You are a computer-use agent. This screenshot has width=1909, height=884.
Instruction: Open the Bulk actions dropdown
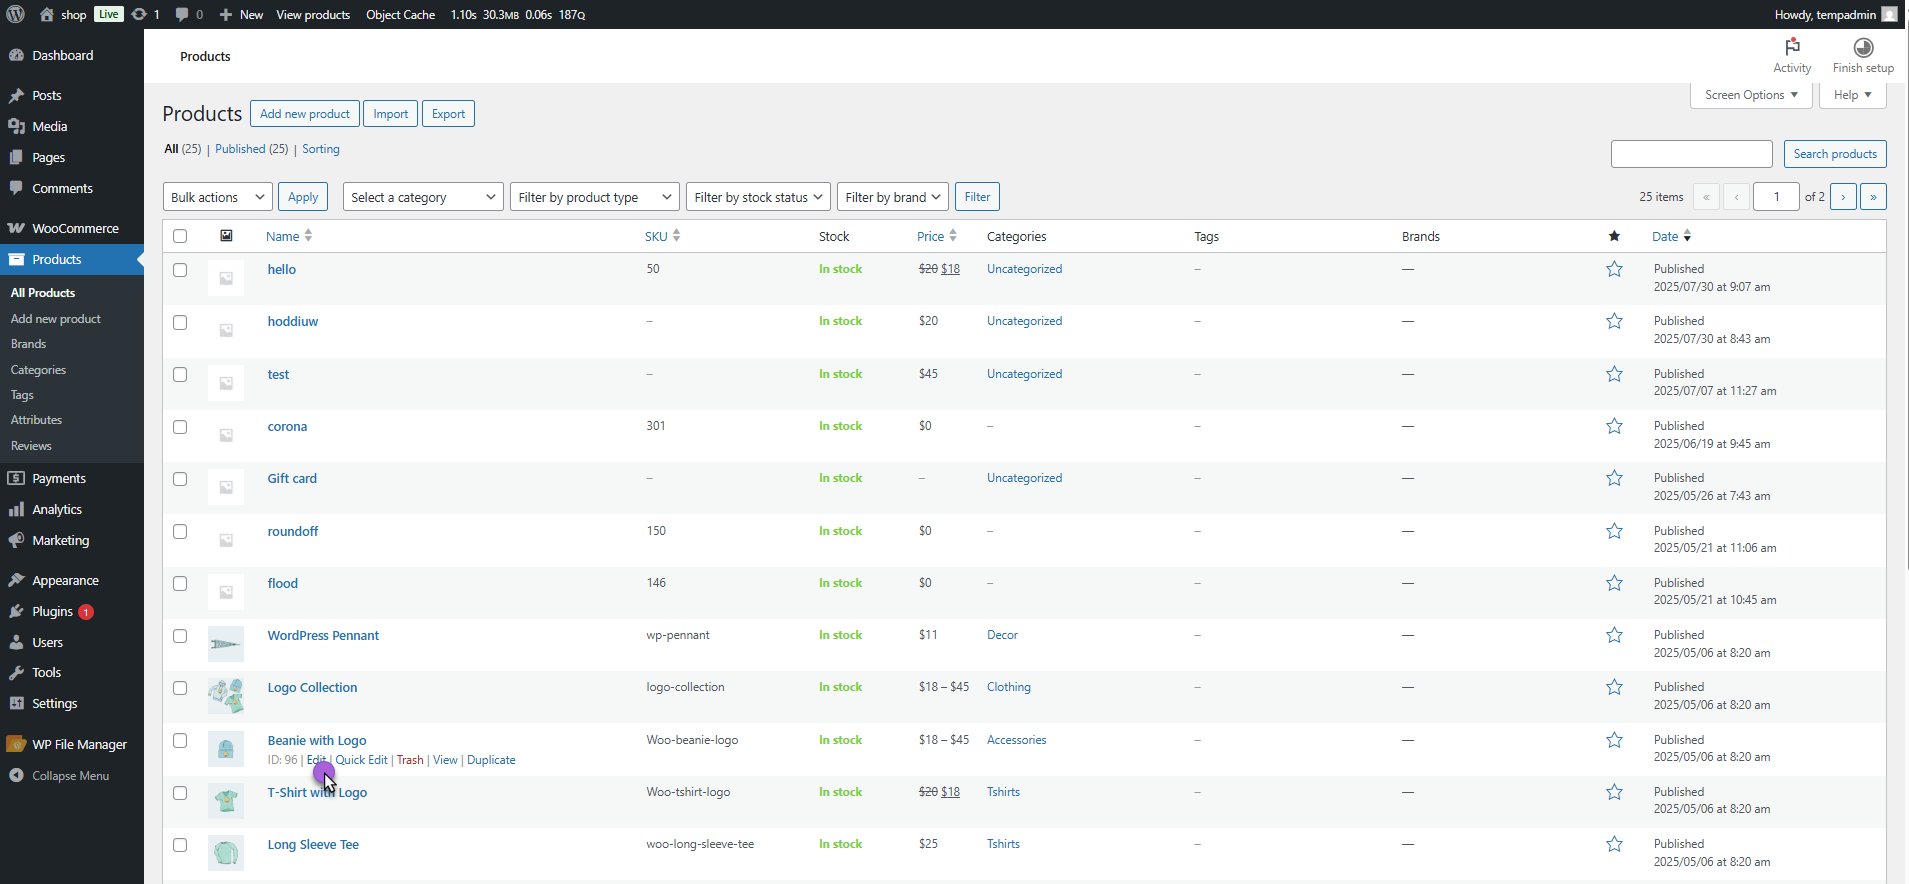coord(217,197)
